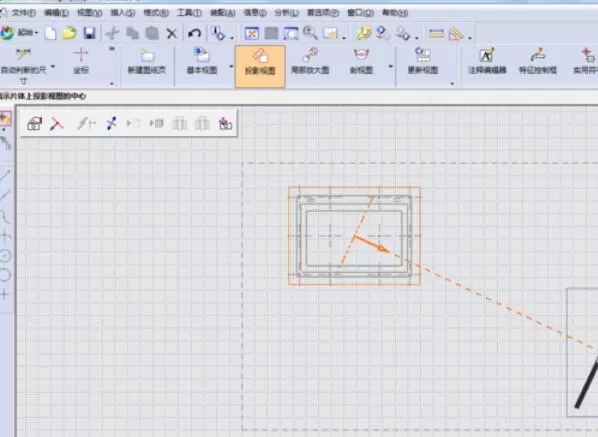Expand the » overflow chevron beside 坐标

(112, 49)
